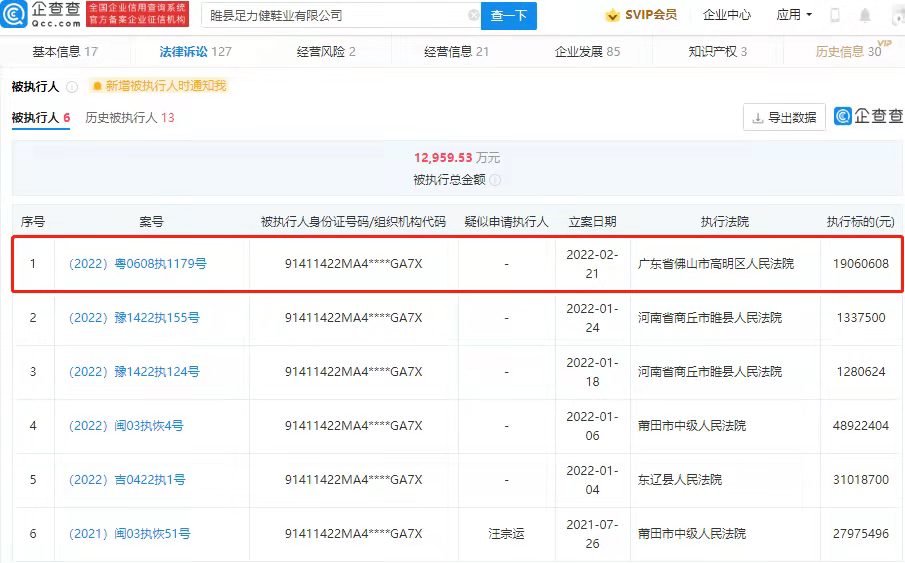Open case (2022)粤0608执1179号
Viewport: 905px width, 563px height.
137,264
